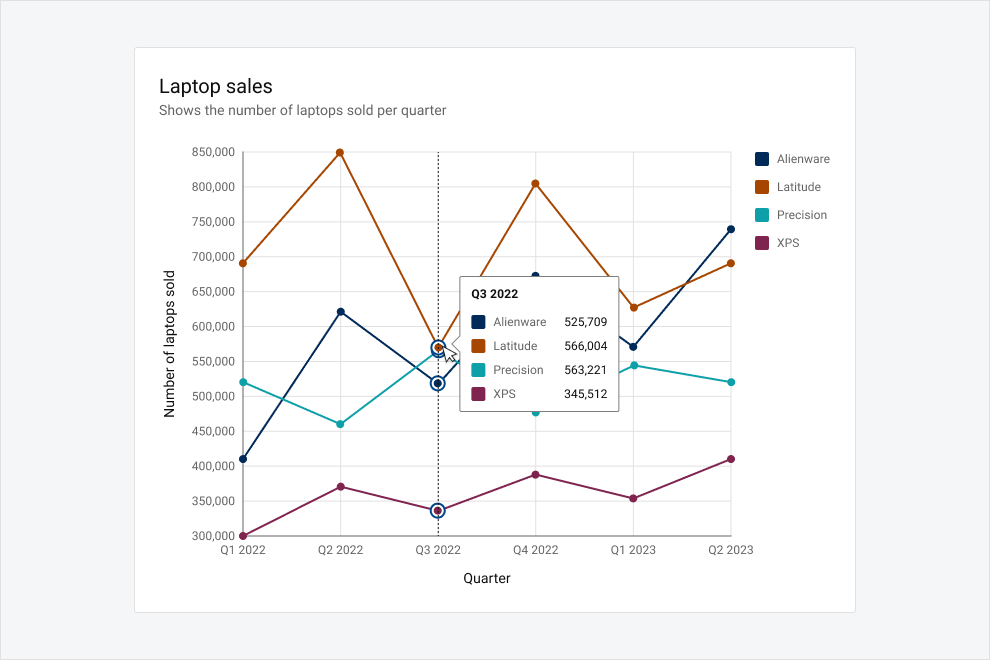Click the Latitude swatch inside the tooltip

[x=478, y=346]
